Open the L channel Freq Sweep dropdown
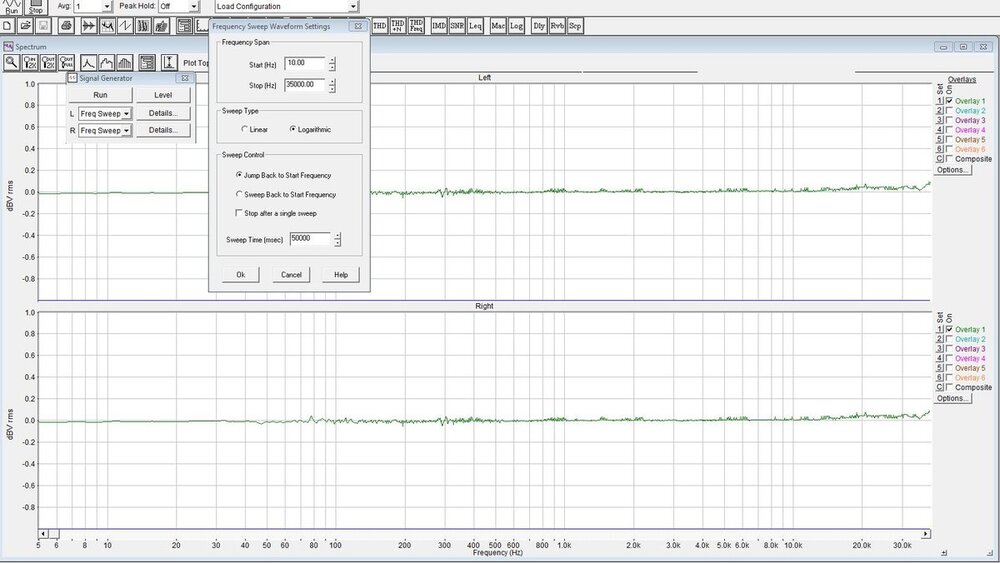The width and height of the screenshot is (1000, 563). pos(126,113)
